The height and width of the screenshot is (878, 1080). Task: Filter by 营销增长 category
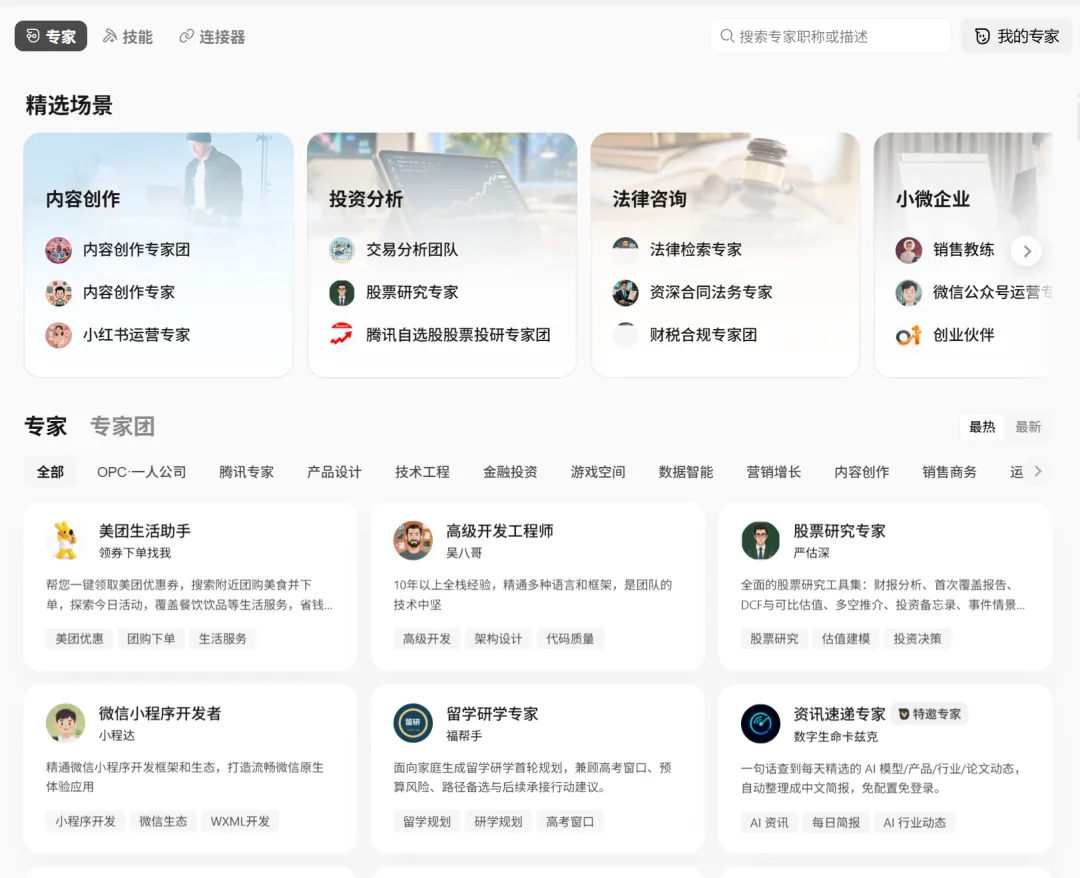click(x=774, y=472)
